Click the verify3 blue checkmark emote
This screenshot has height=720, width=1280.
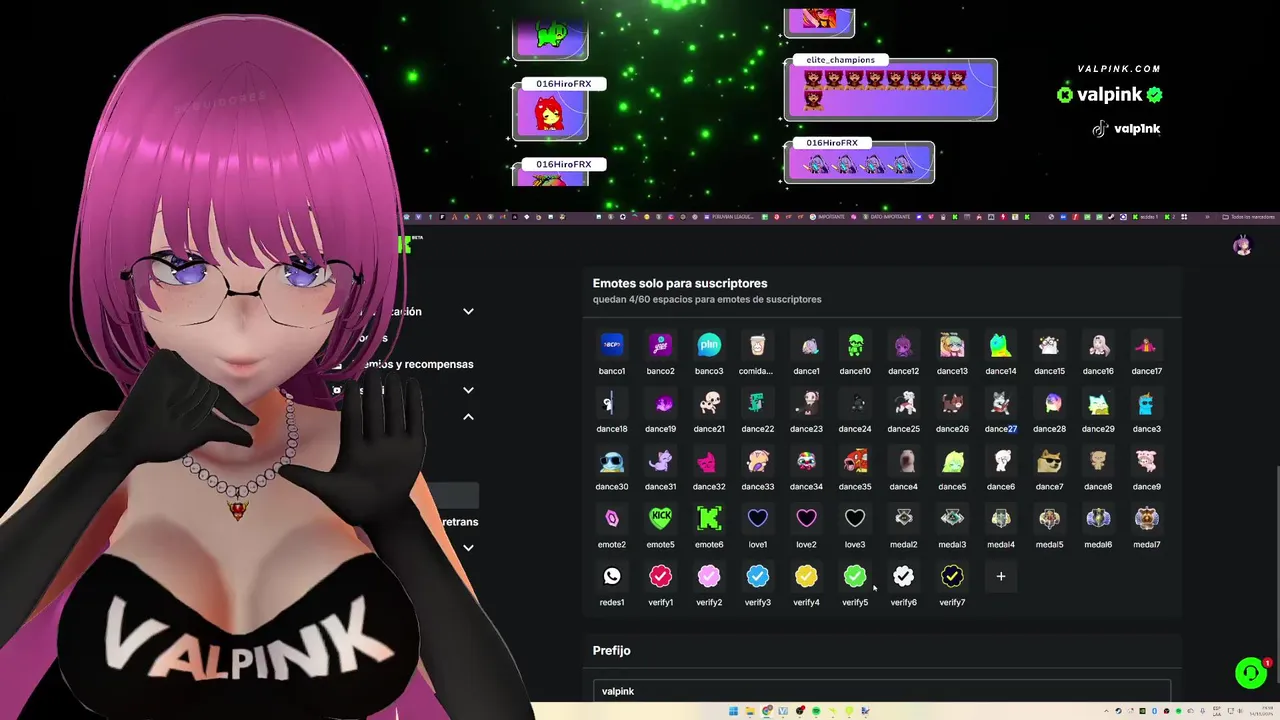click(x=758, y=577)
